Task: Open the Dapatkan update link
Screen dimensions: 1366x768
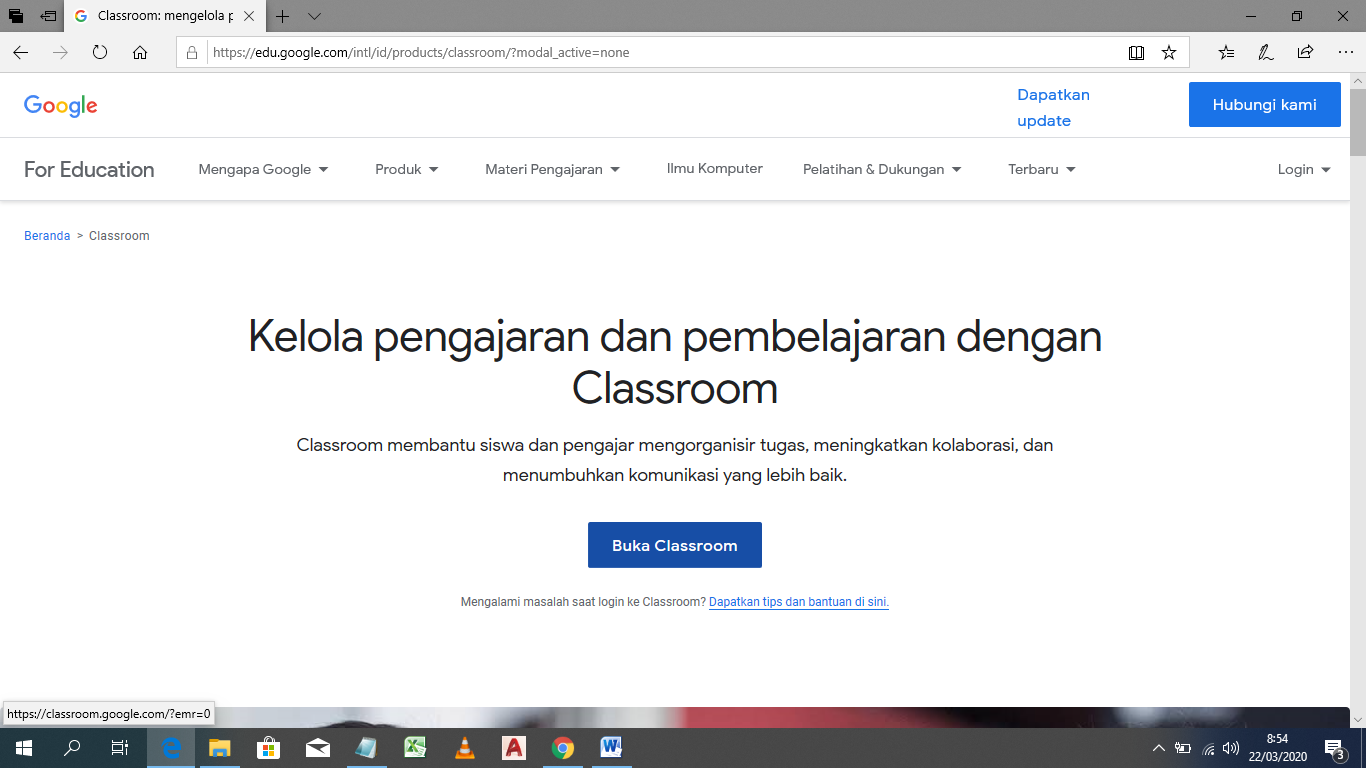Action: (1053, 108)
